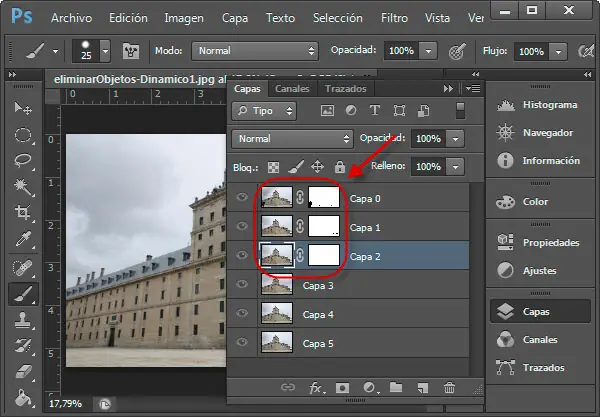The image size is (600, 417).
Task: Activate the Crop tool
Action: pos(23,212)
